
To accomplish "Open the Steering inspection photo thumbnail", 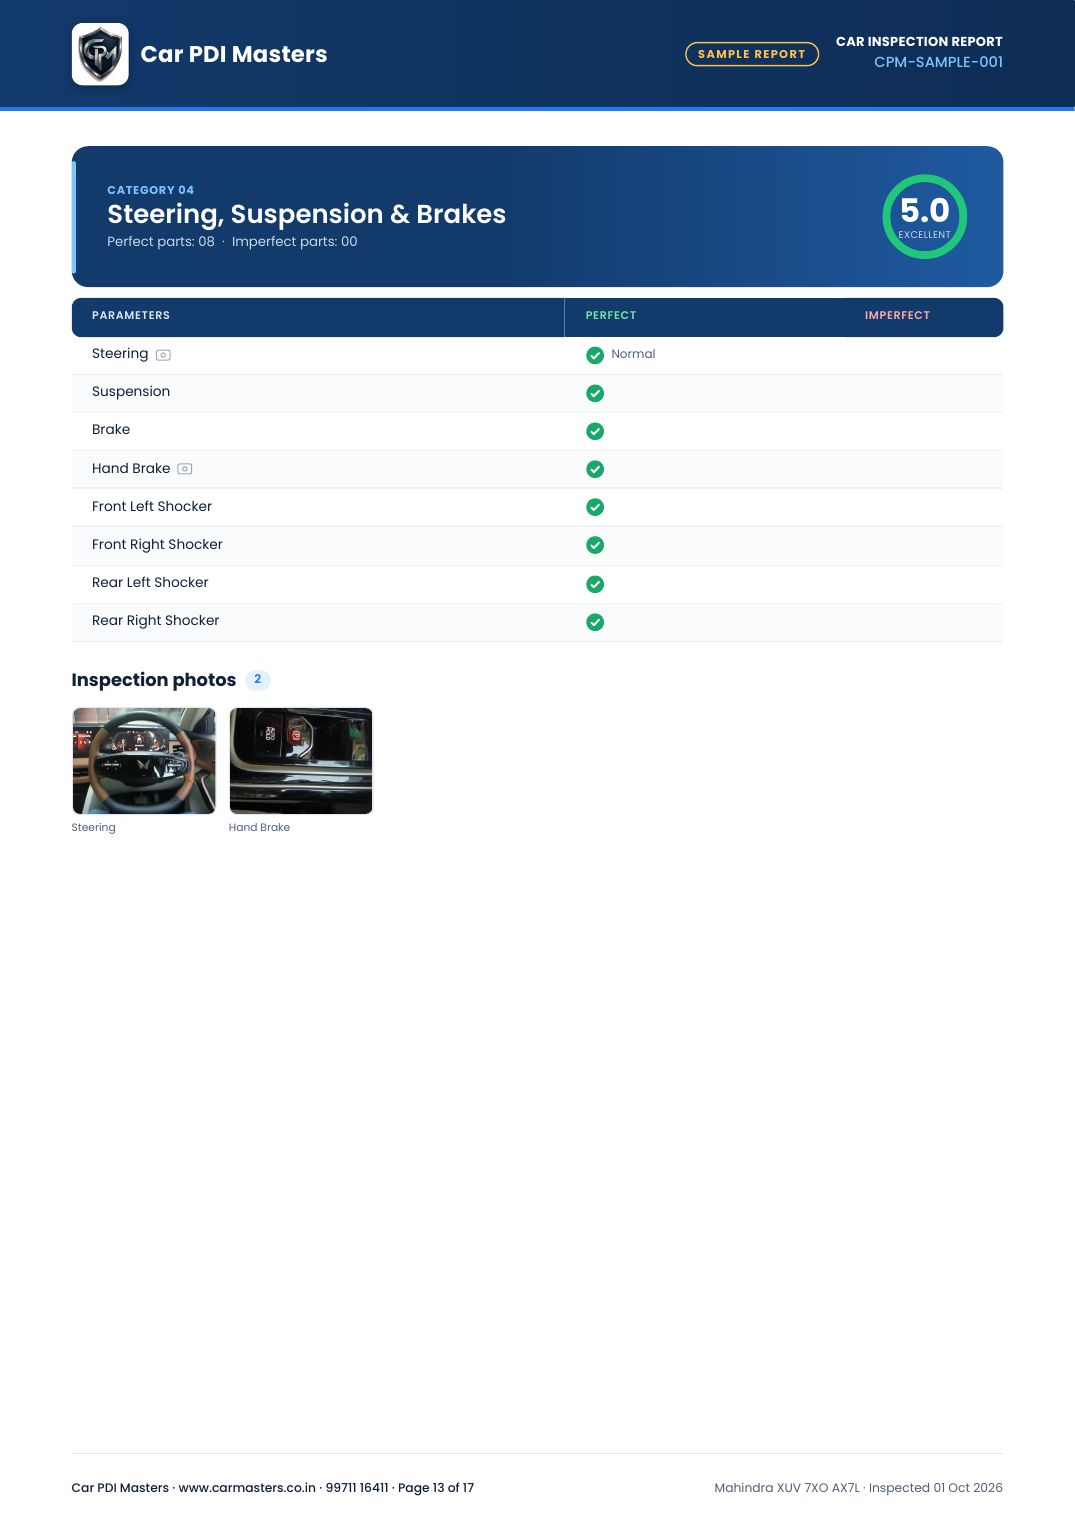I will [144, 761].
